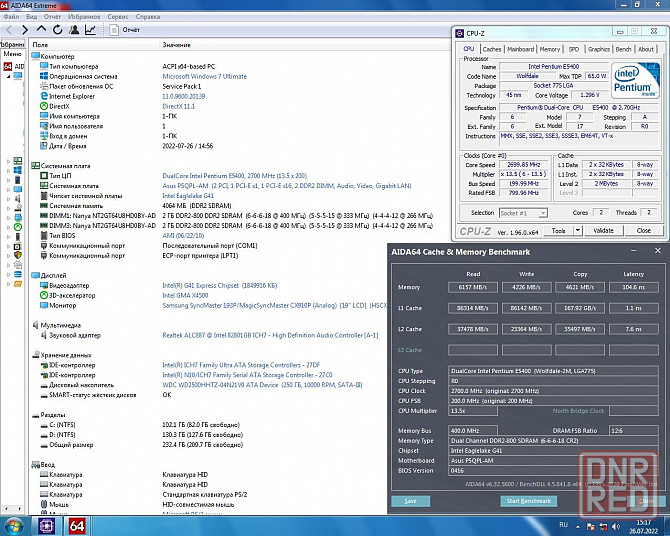Click Save button in AIDA64 benchmark window
Screen dimensions: 670x536
[x=411, y=500]
